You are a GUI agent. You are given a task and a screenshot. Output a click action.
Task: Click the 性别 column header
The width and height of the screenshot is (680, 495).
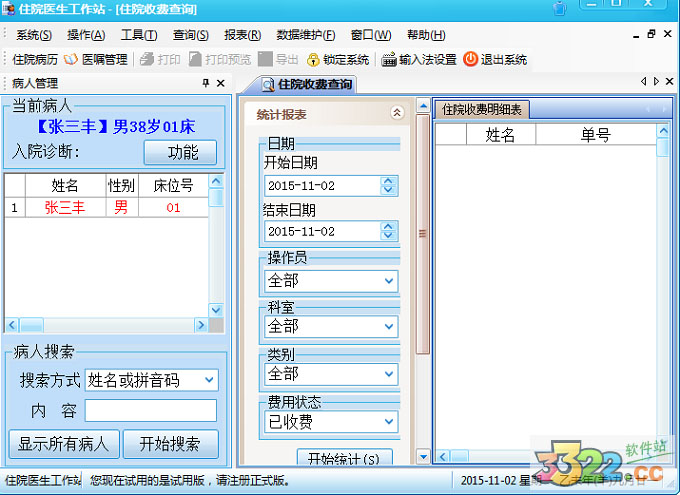click(122, 186)
